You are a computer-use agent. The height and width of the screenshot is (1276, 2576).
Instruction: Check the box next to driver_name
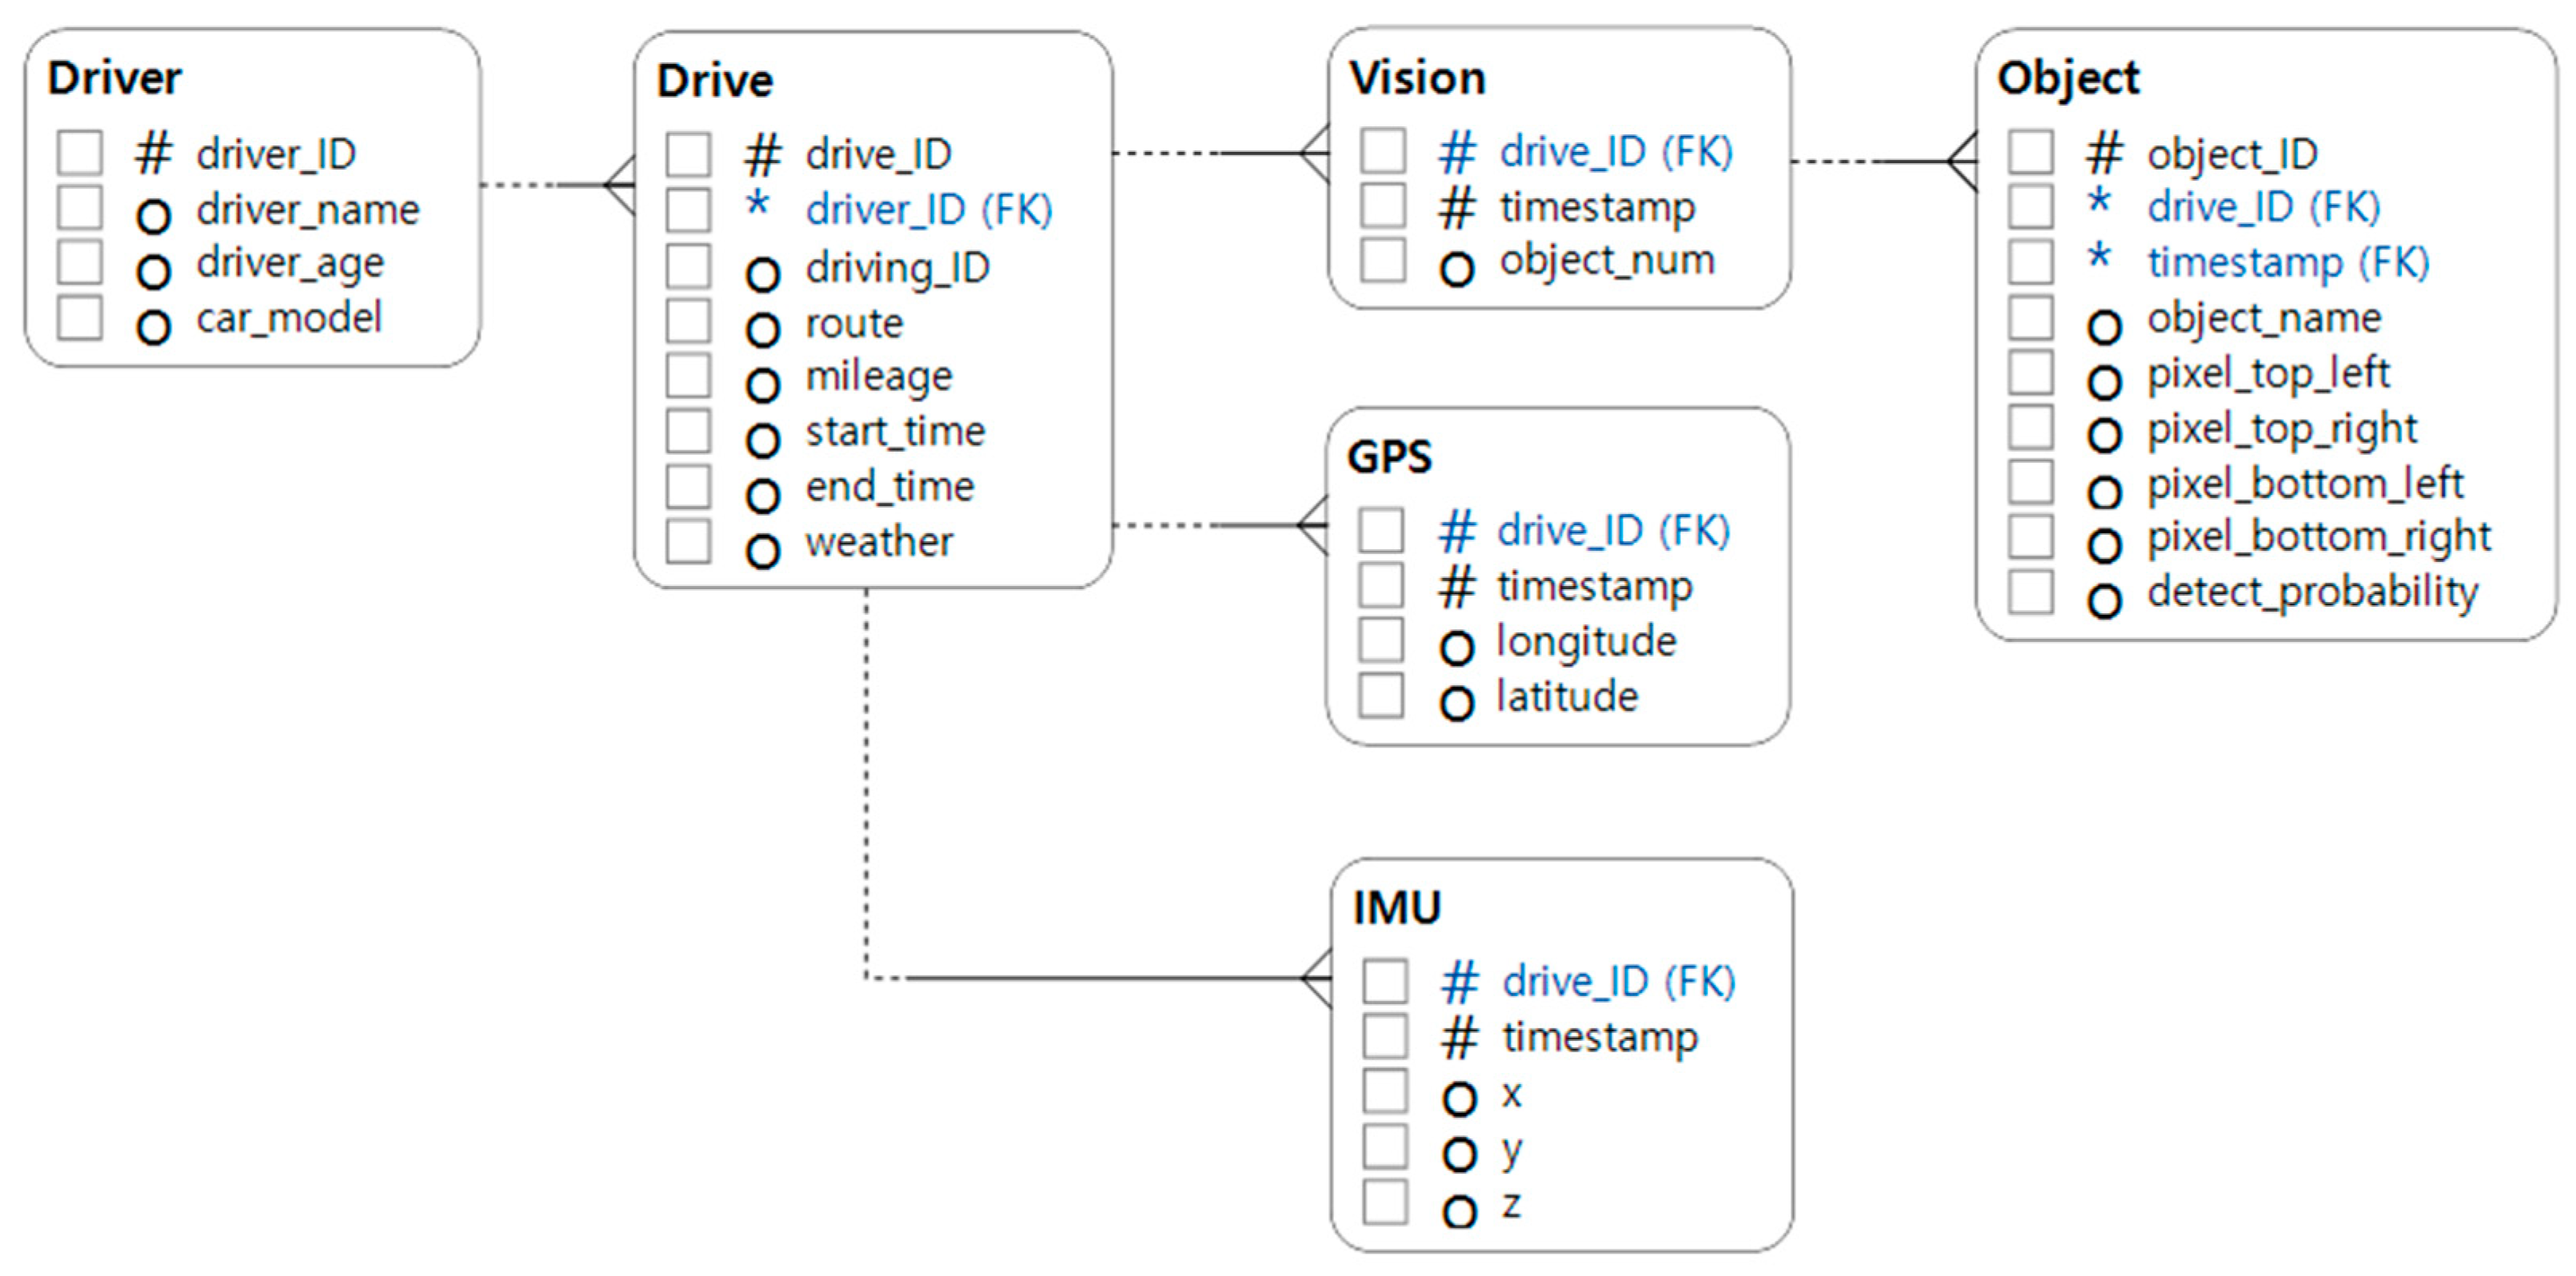click(x=79, y=208)
